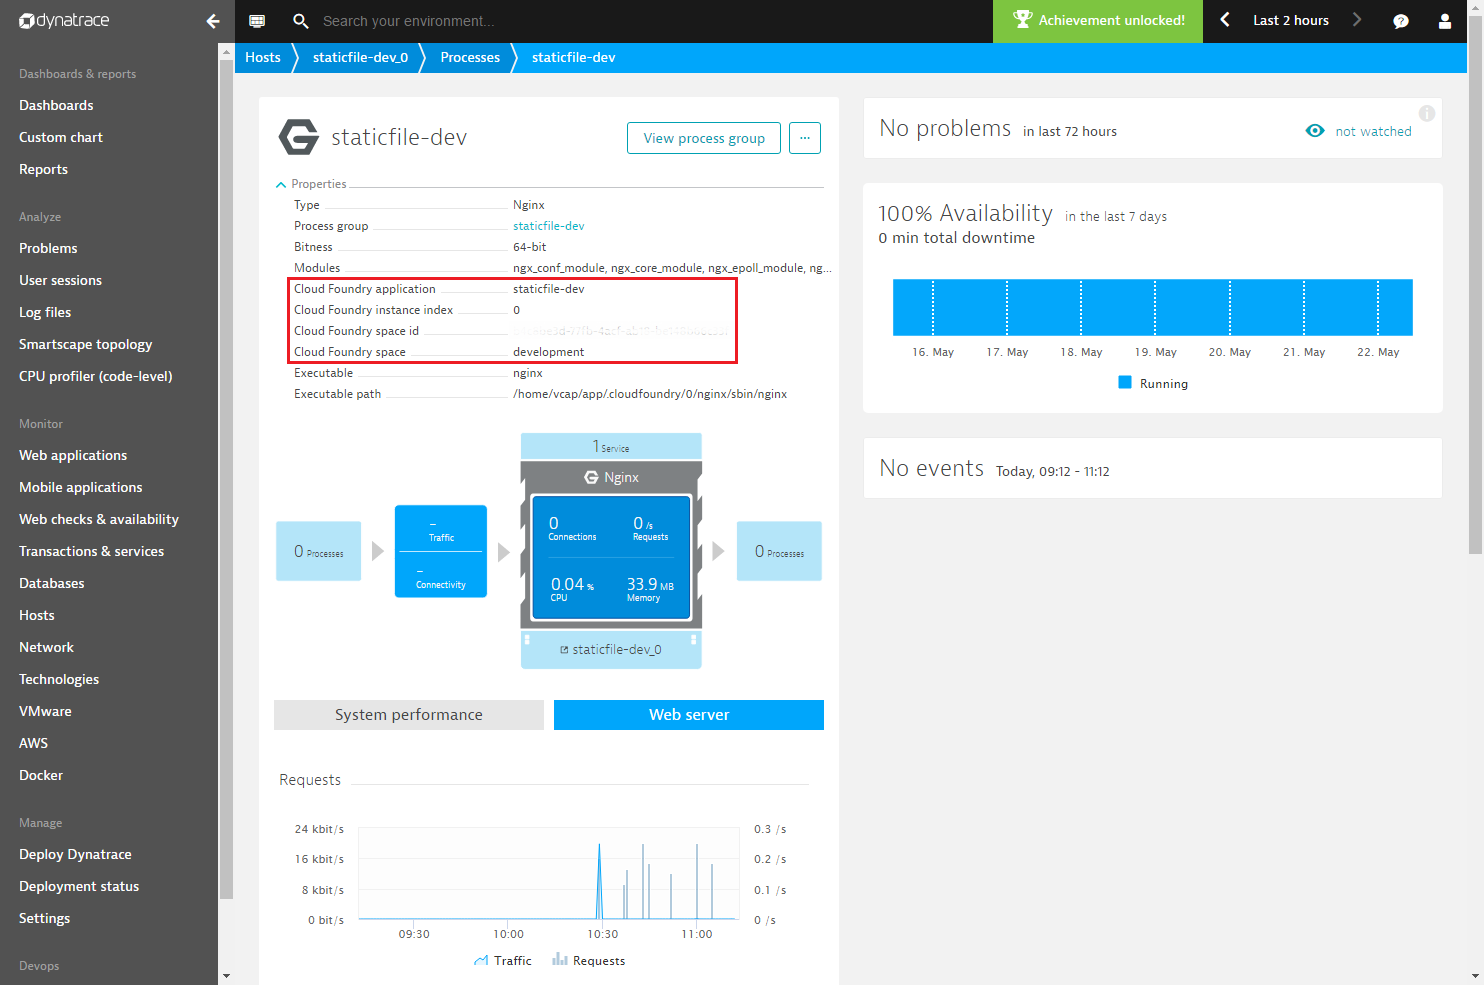Click the 33.9 MB Memory metric

click(x=650, y=589)
